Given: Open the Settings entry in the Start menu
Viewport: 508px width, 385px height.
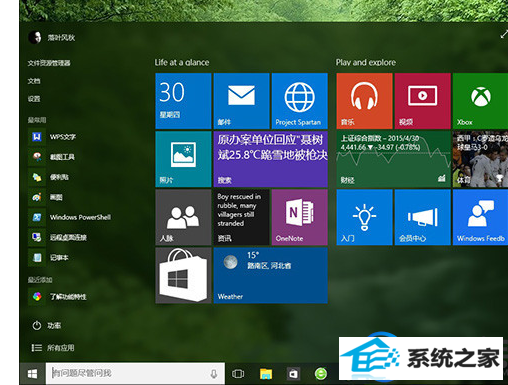Looking at the screenshot, I should tap(34, 99).
